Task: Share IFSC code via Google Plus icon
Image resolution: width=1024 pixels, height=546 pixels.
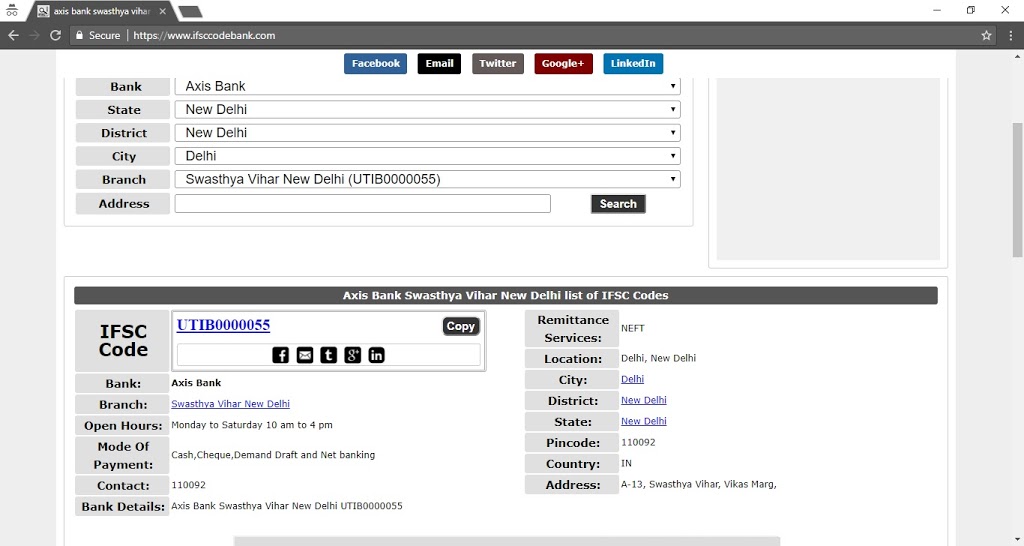Action: click(x=353, y=355)
